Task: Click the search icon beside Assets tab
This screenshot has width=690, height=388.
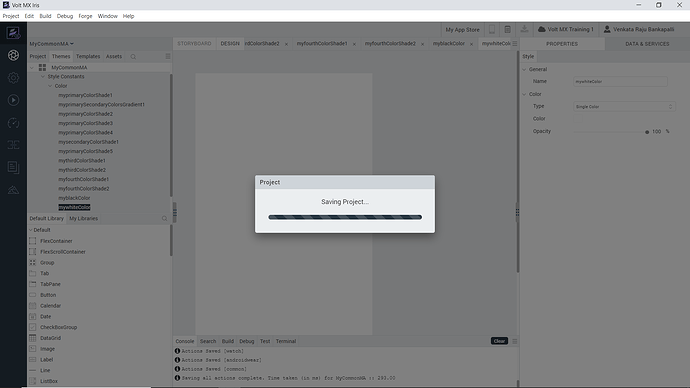Action: [x=133, y=57]
